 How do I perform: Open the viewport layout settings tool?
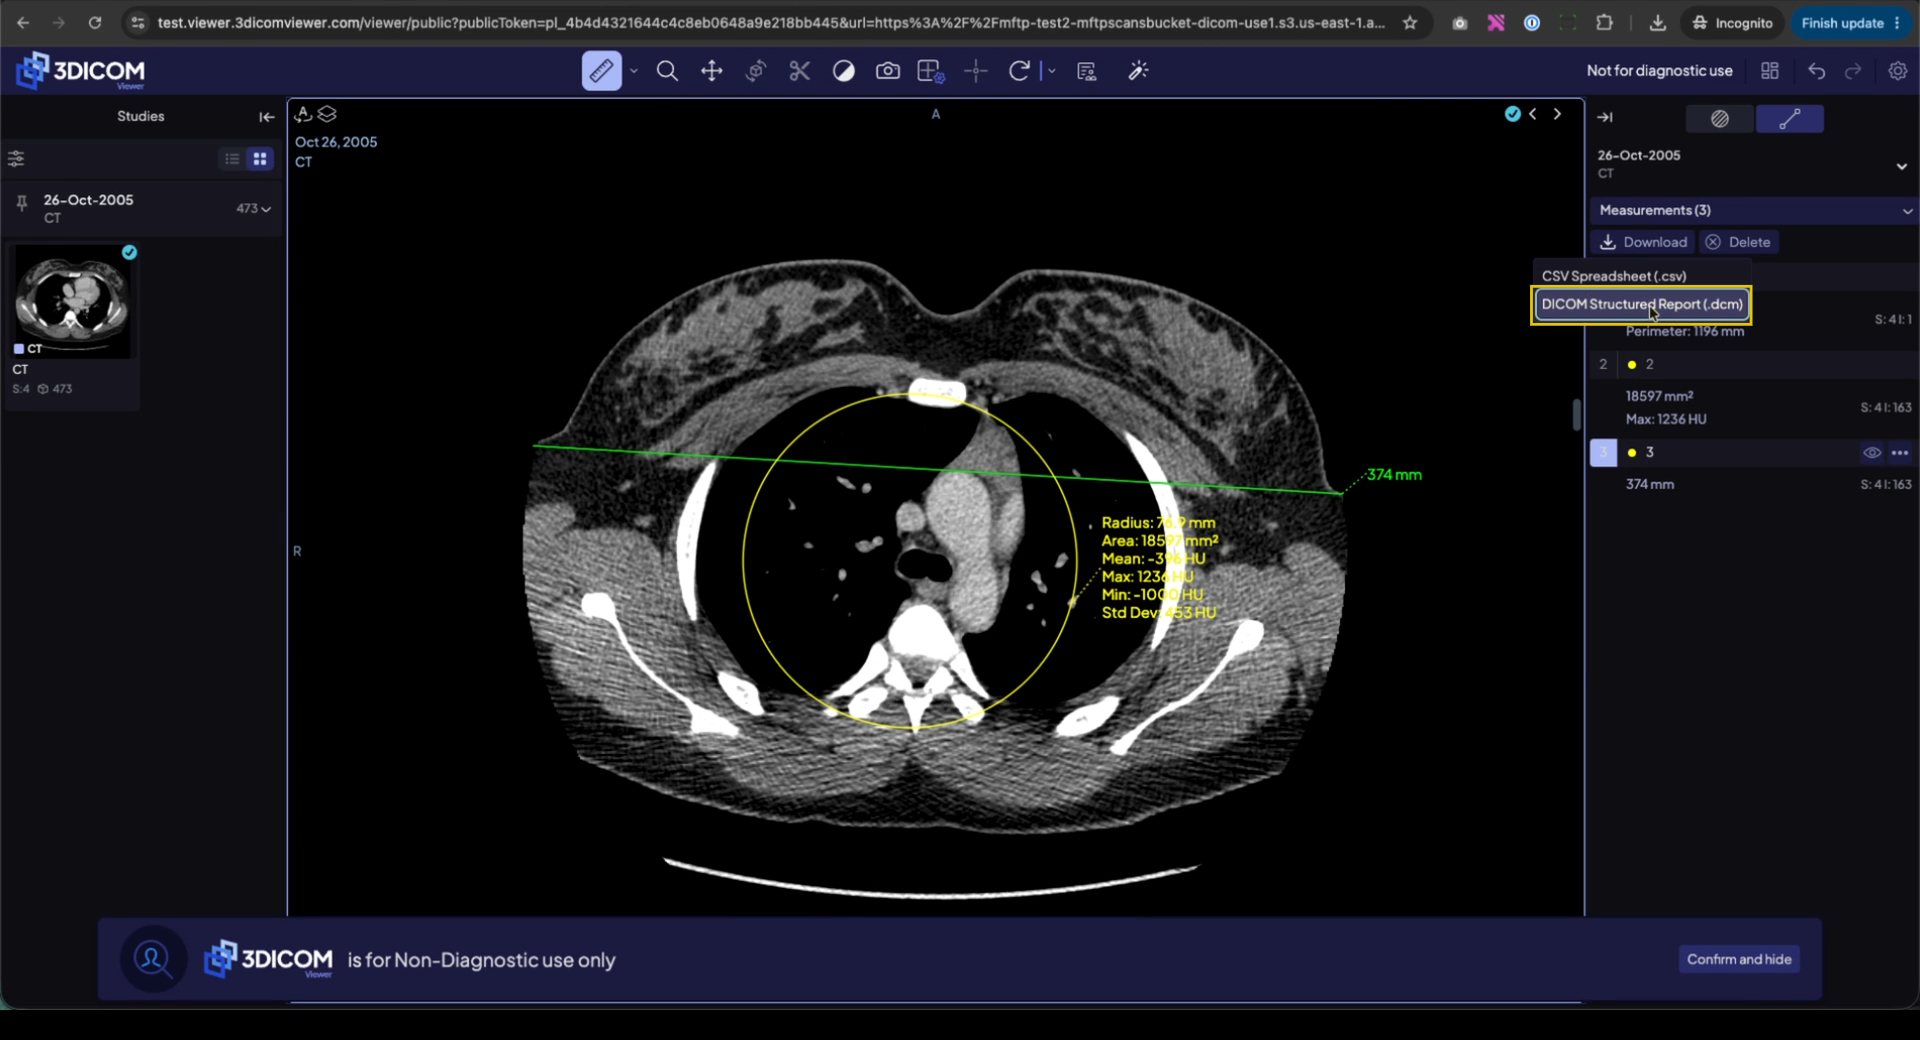(x=931, y=71)
